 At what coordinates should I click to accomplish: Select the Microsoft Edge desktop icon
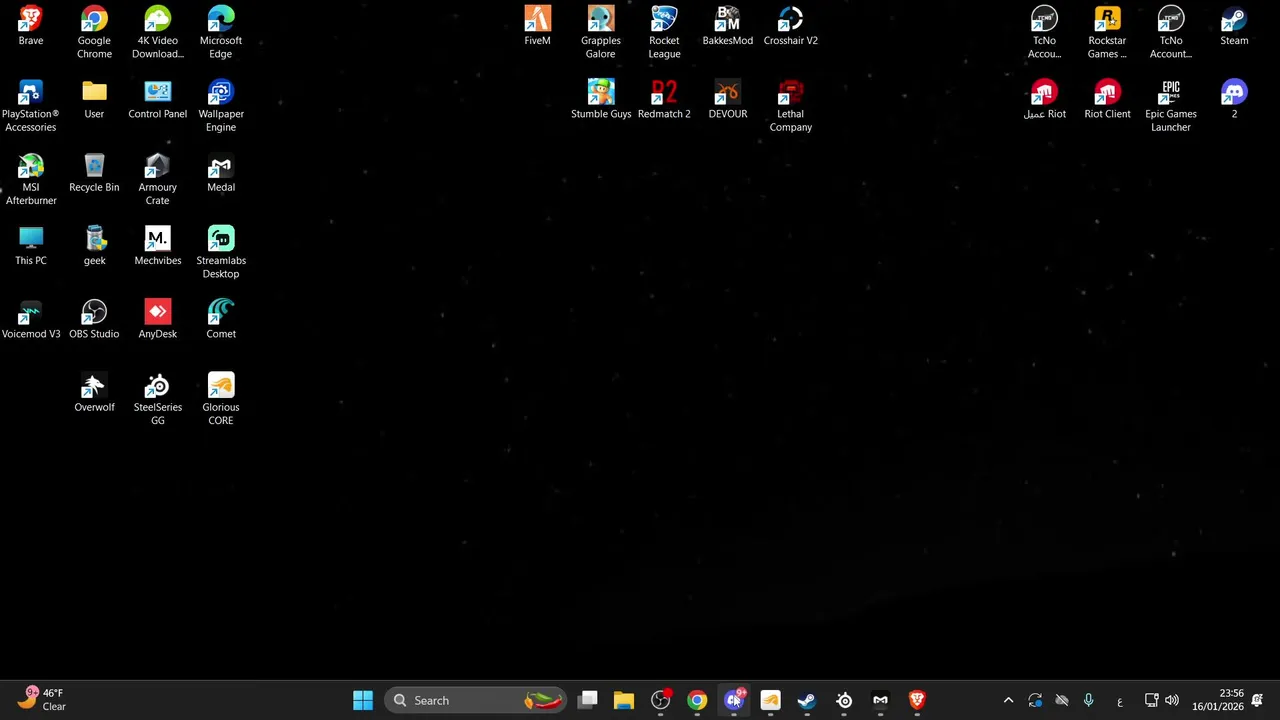click(x=221, y=33)
